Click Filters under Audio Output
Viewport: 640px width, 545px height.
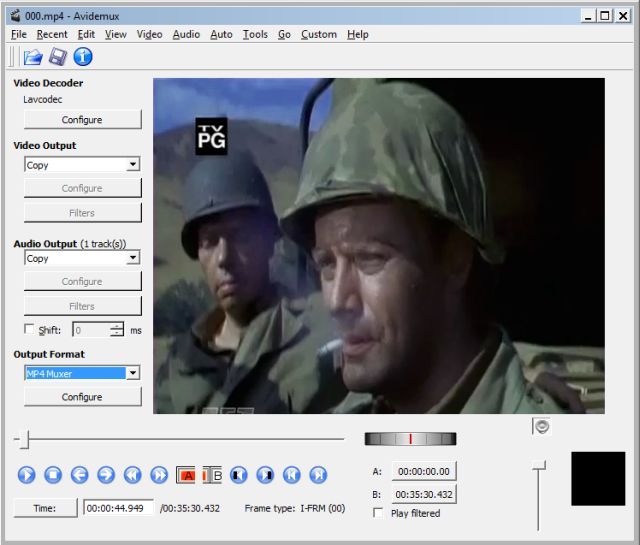click(x=83, y=306)
